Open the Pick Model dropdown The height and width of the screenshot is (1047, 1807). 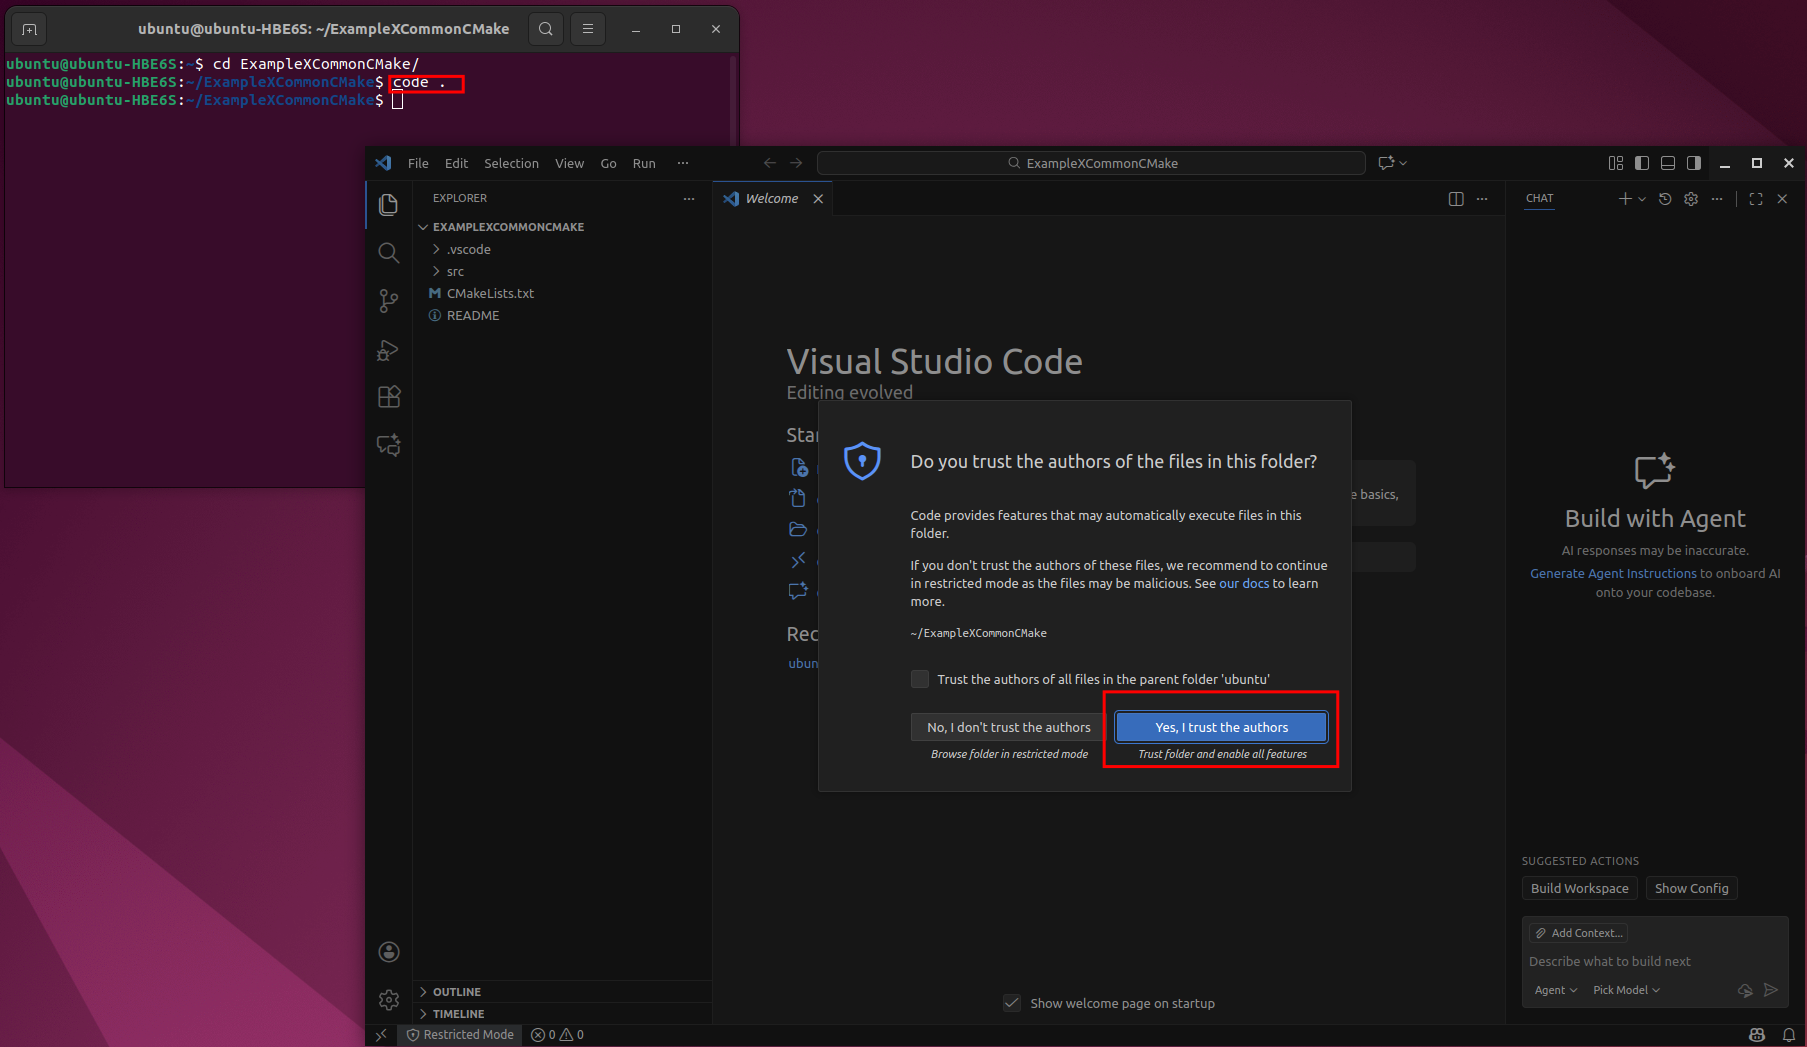pos(1626,990)
